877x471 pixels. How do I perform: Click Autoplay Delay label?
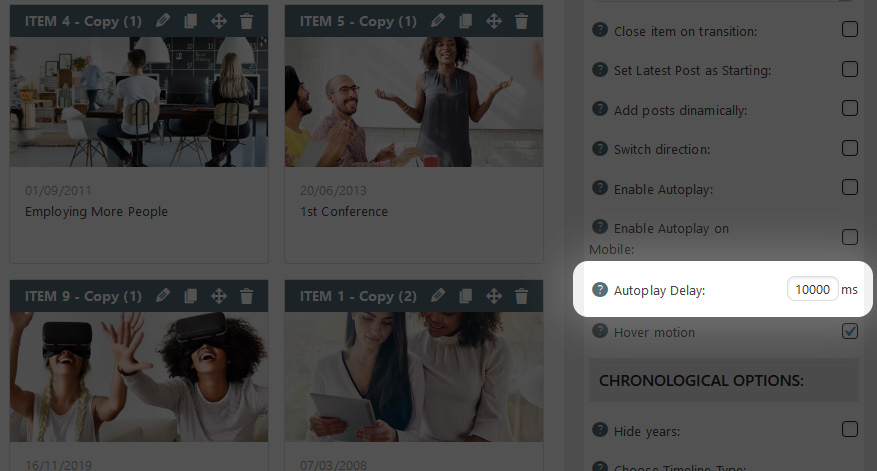click(x=659, y=291)
